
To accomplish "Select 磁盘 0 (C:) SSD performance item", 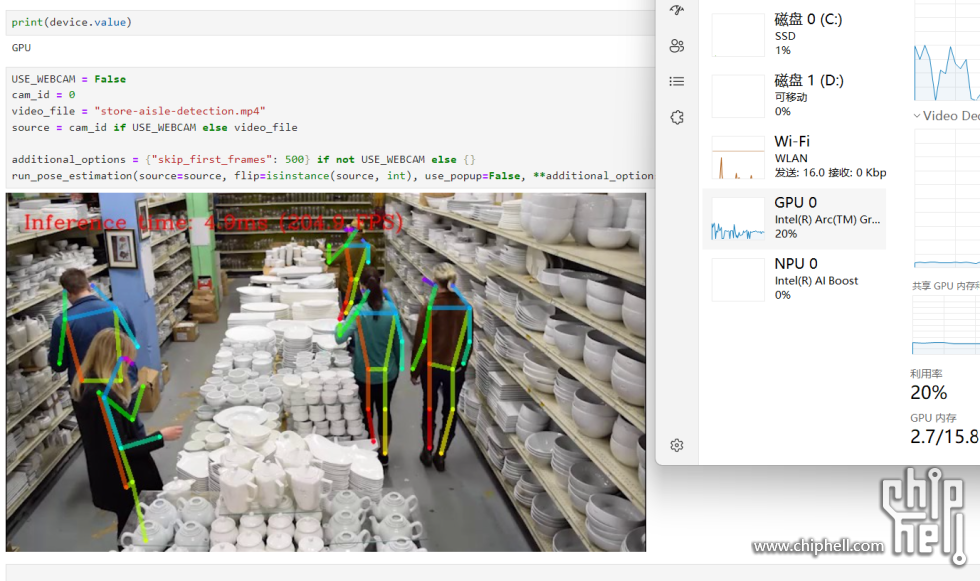I will 794,34.
